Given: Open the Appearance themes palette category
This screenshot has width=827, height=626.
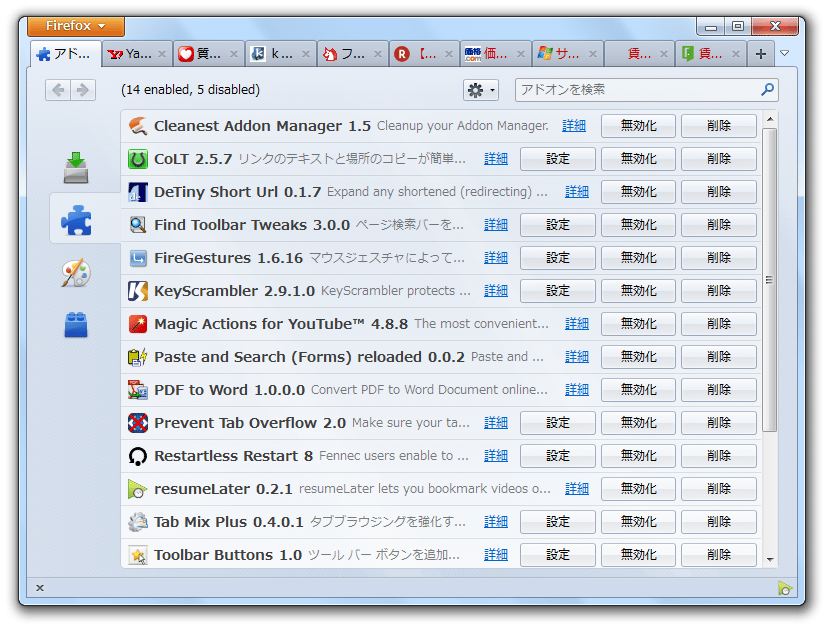Looking at the screenshot, I should click(x=76, y=273).
